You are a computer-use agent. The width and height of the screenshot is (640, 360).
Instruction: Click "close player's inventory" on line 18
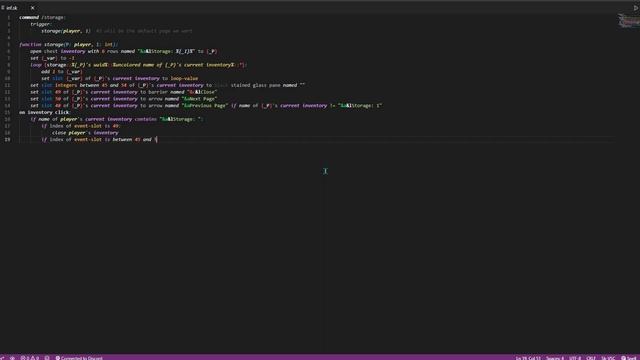pos(85,133)
